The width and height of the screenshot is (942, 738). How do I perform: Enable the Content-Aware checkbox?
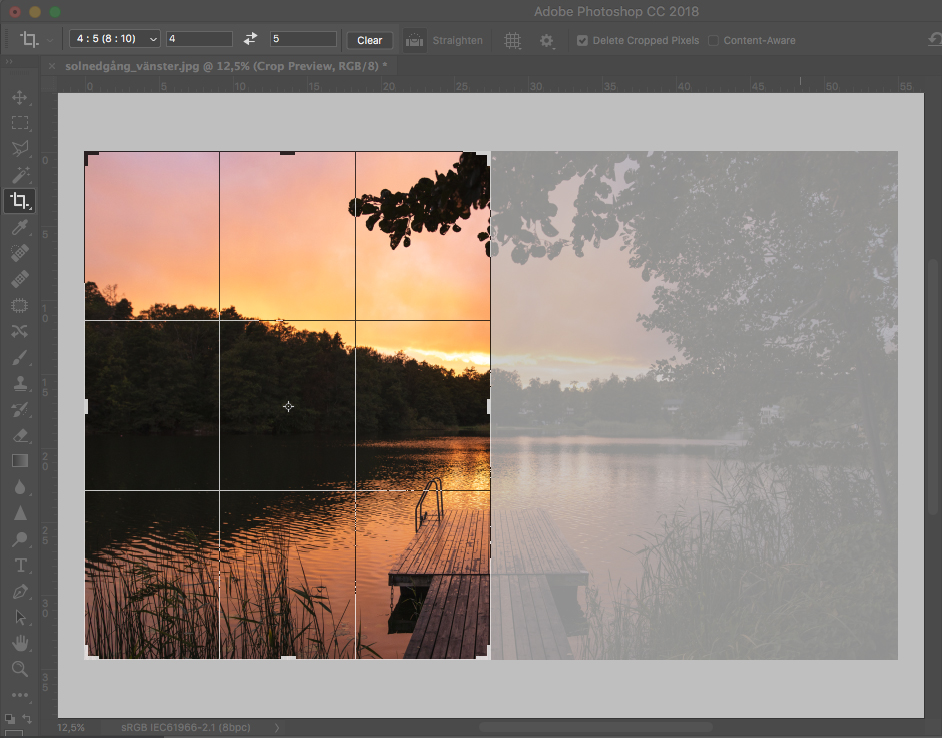(713, 40)
